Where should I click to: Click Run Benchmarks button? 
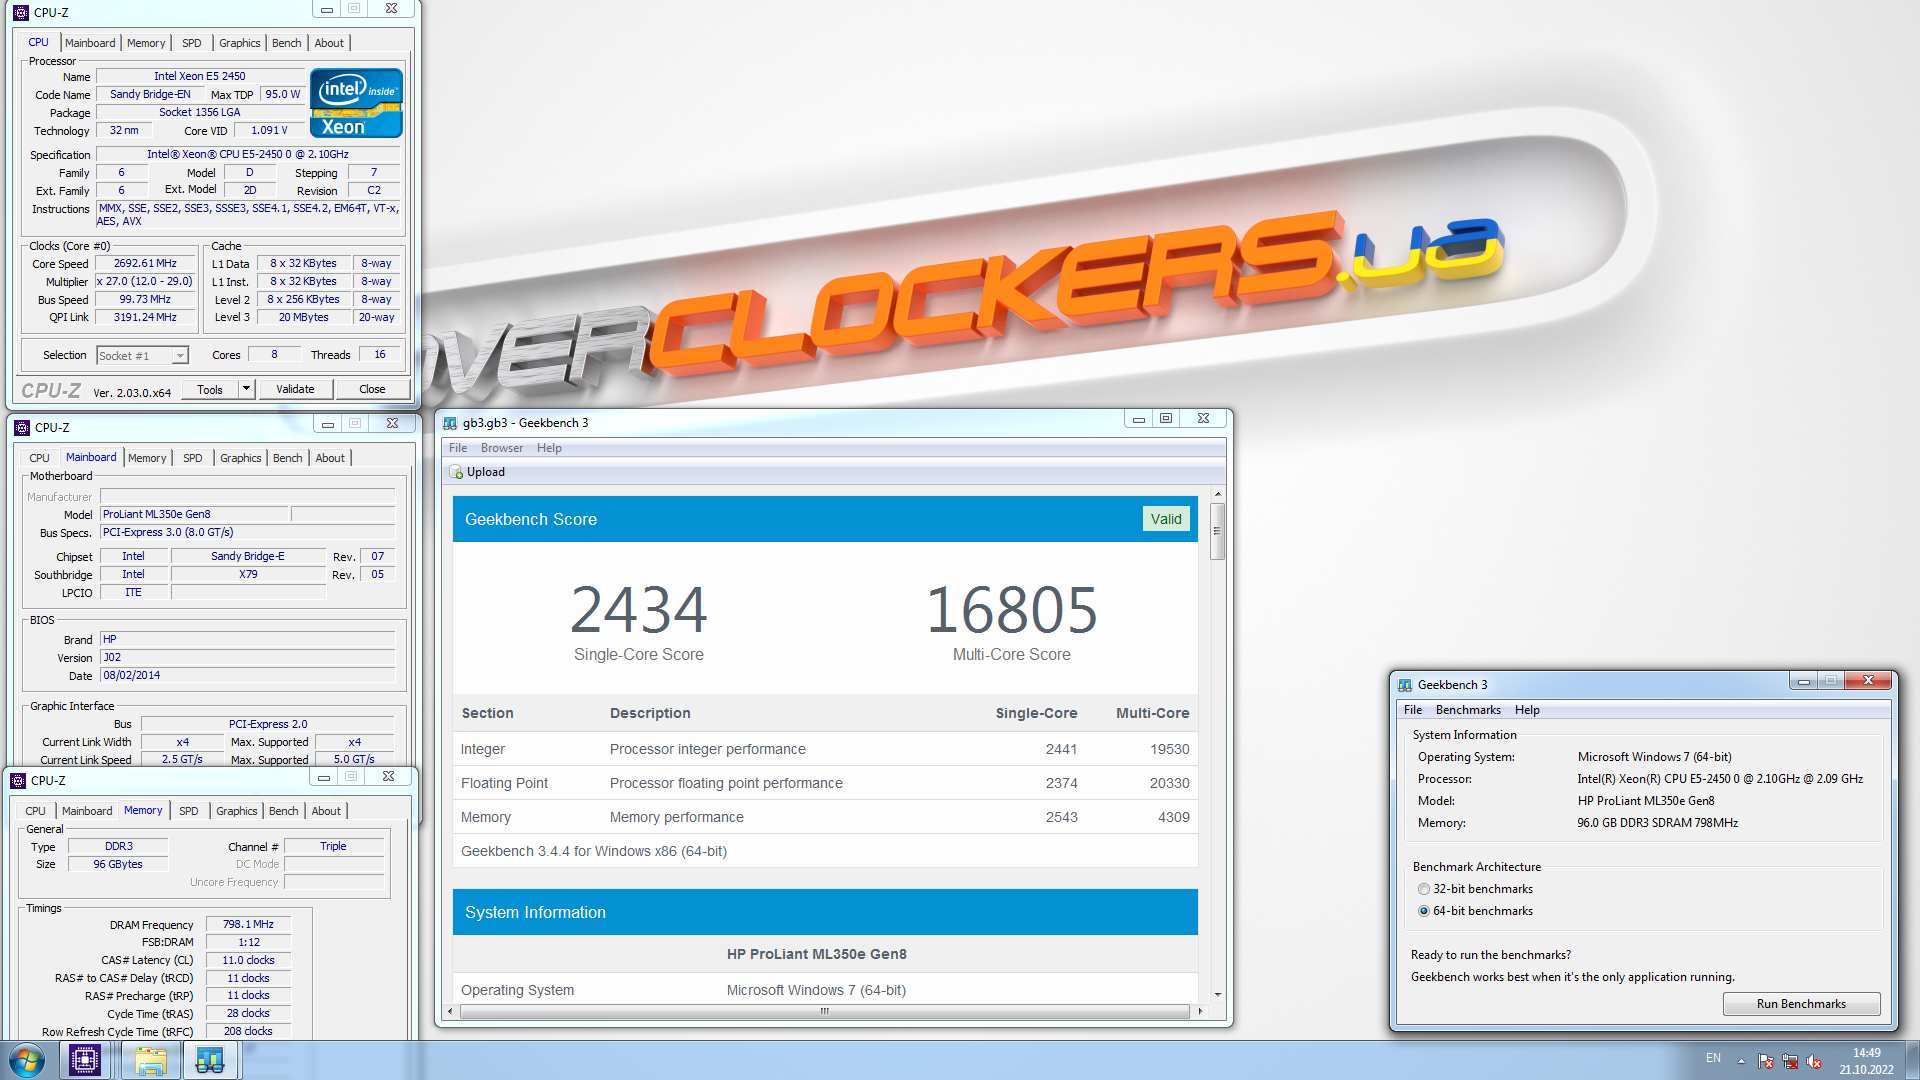(x=1801, y=1004)
